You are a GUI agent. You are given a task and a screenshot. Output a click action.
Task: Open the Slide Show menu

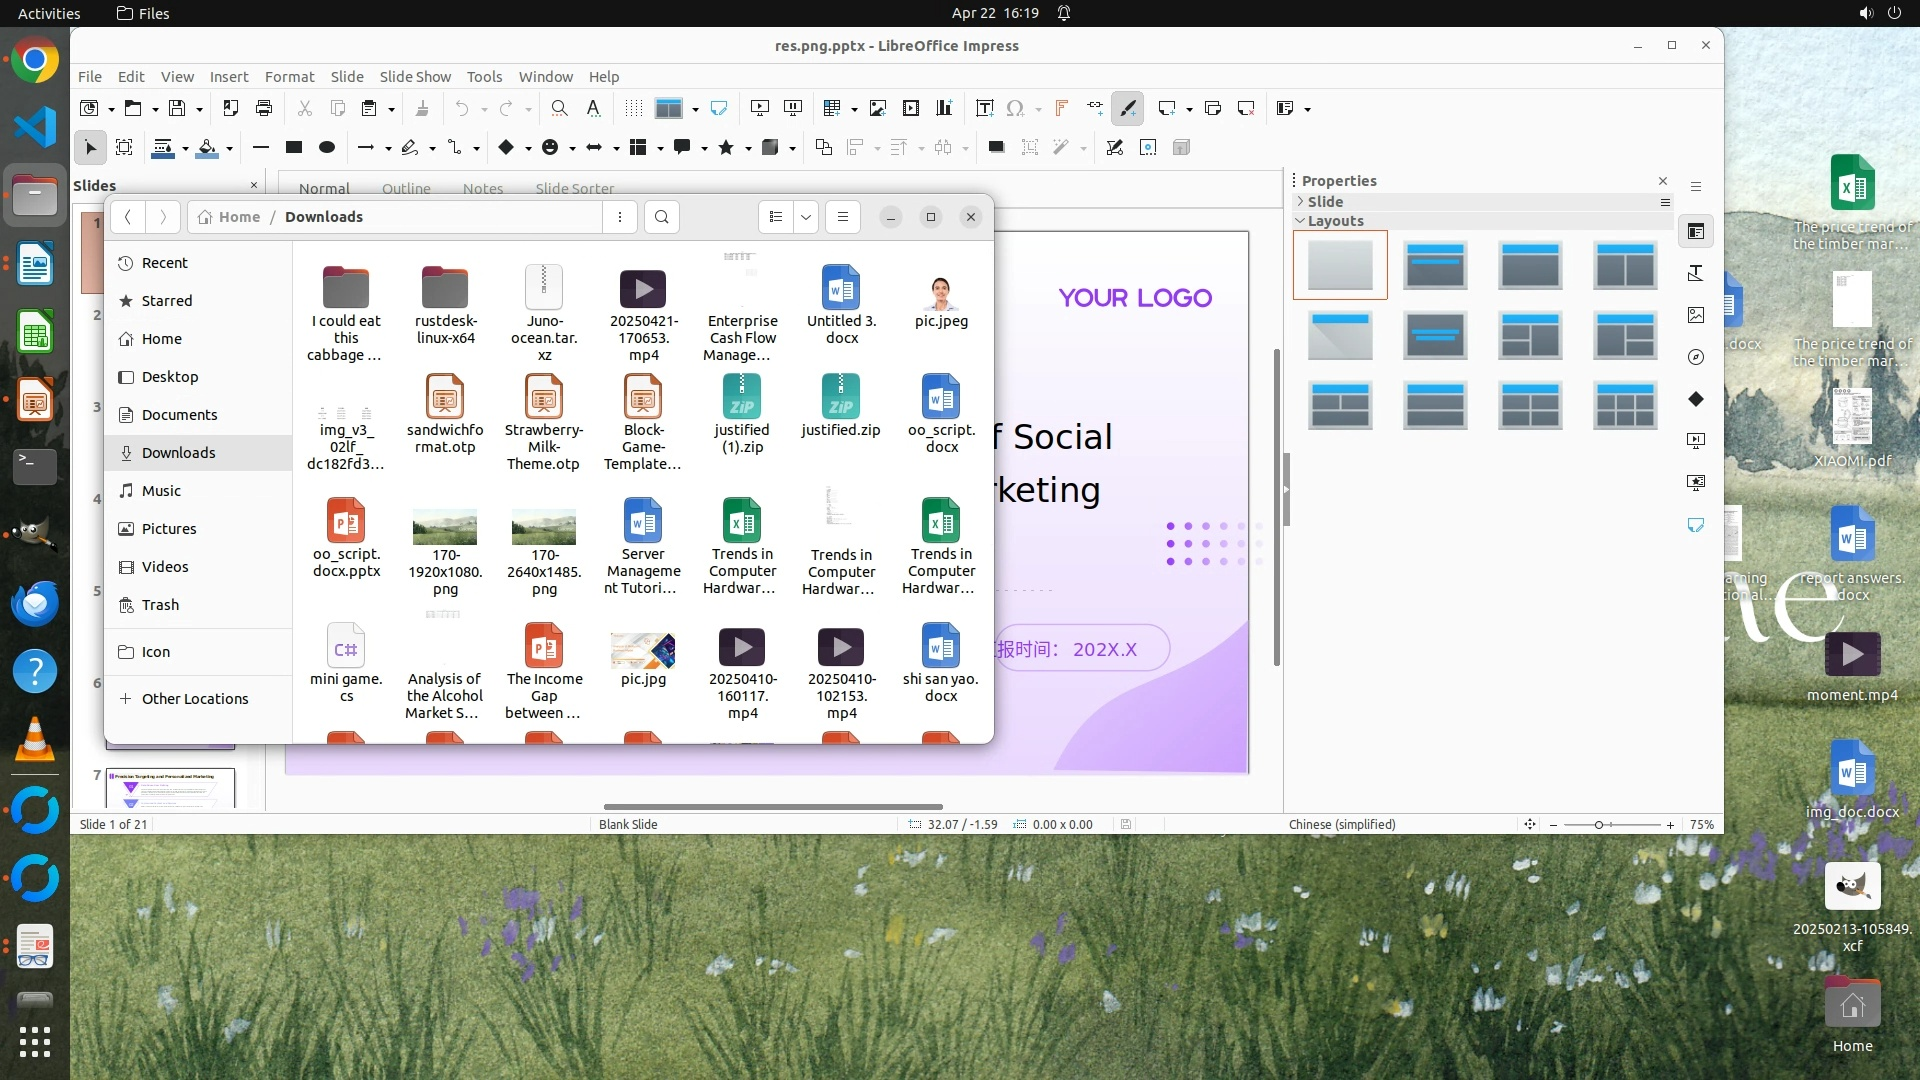tap(415, 76)
